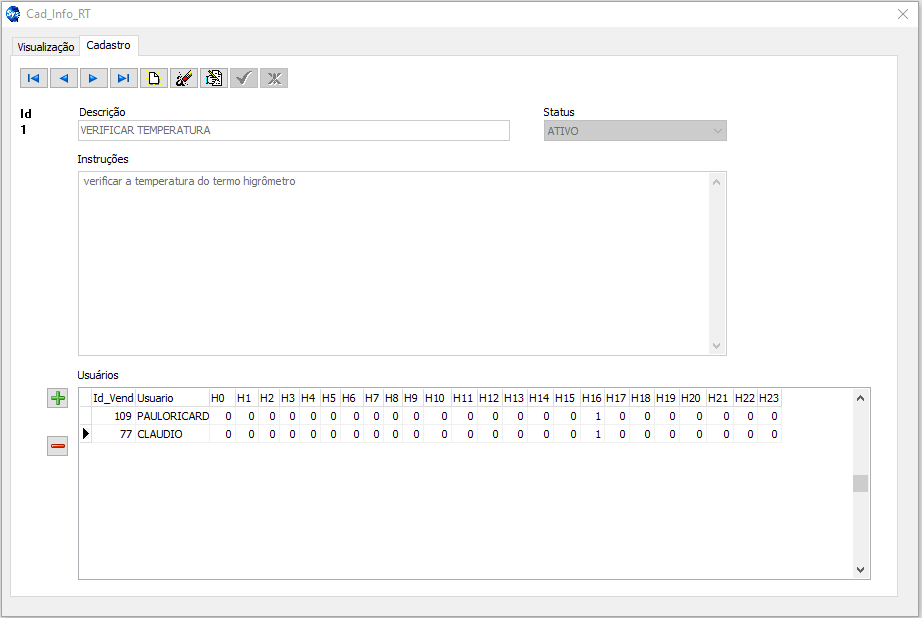Add a user with the green plus
This screenshot has width=922, height=618.
58,398
